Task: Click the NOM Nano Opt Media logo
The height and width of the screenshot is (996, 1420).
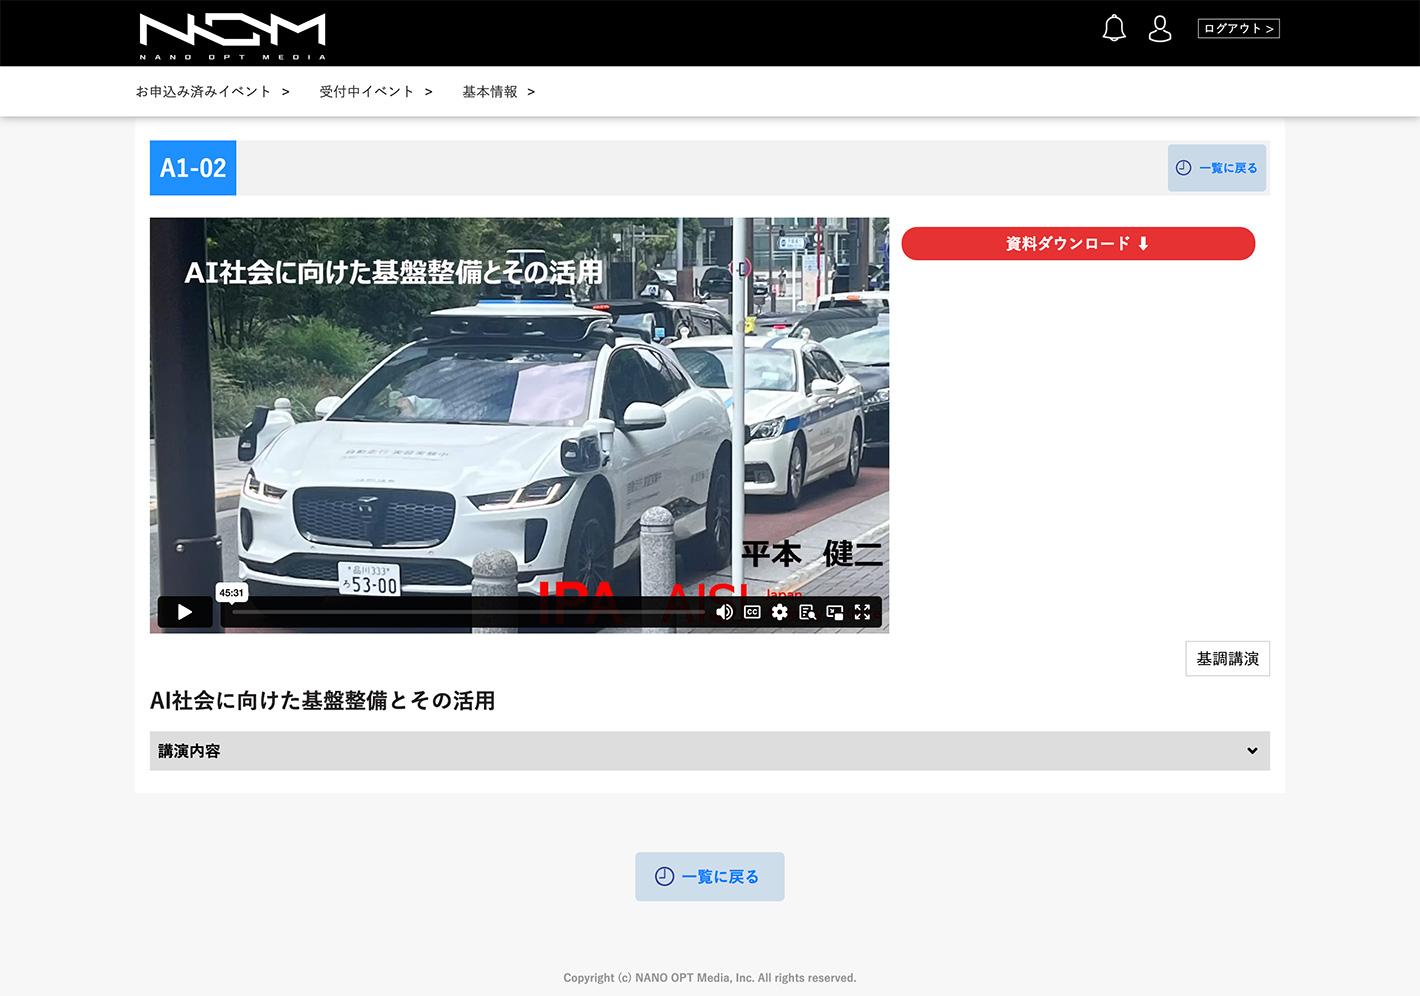Action: [x=232, y=35]
